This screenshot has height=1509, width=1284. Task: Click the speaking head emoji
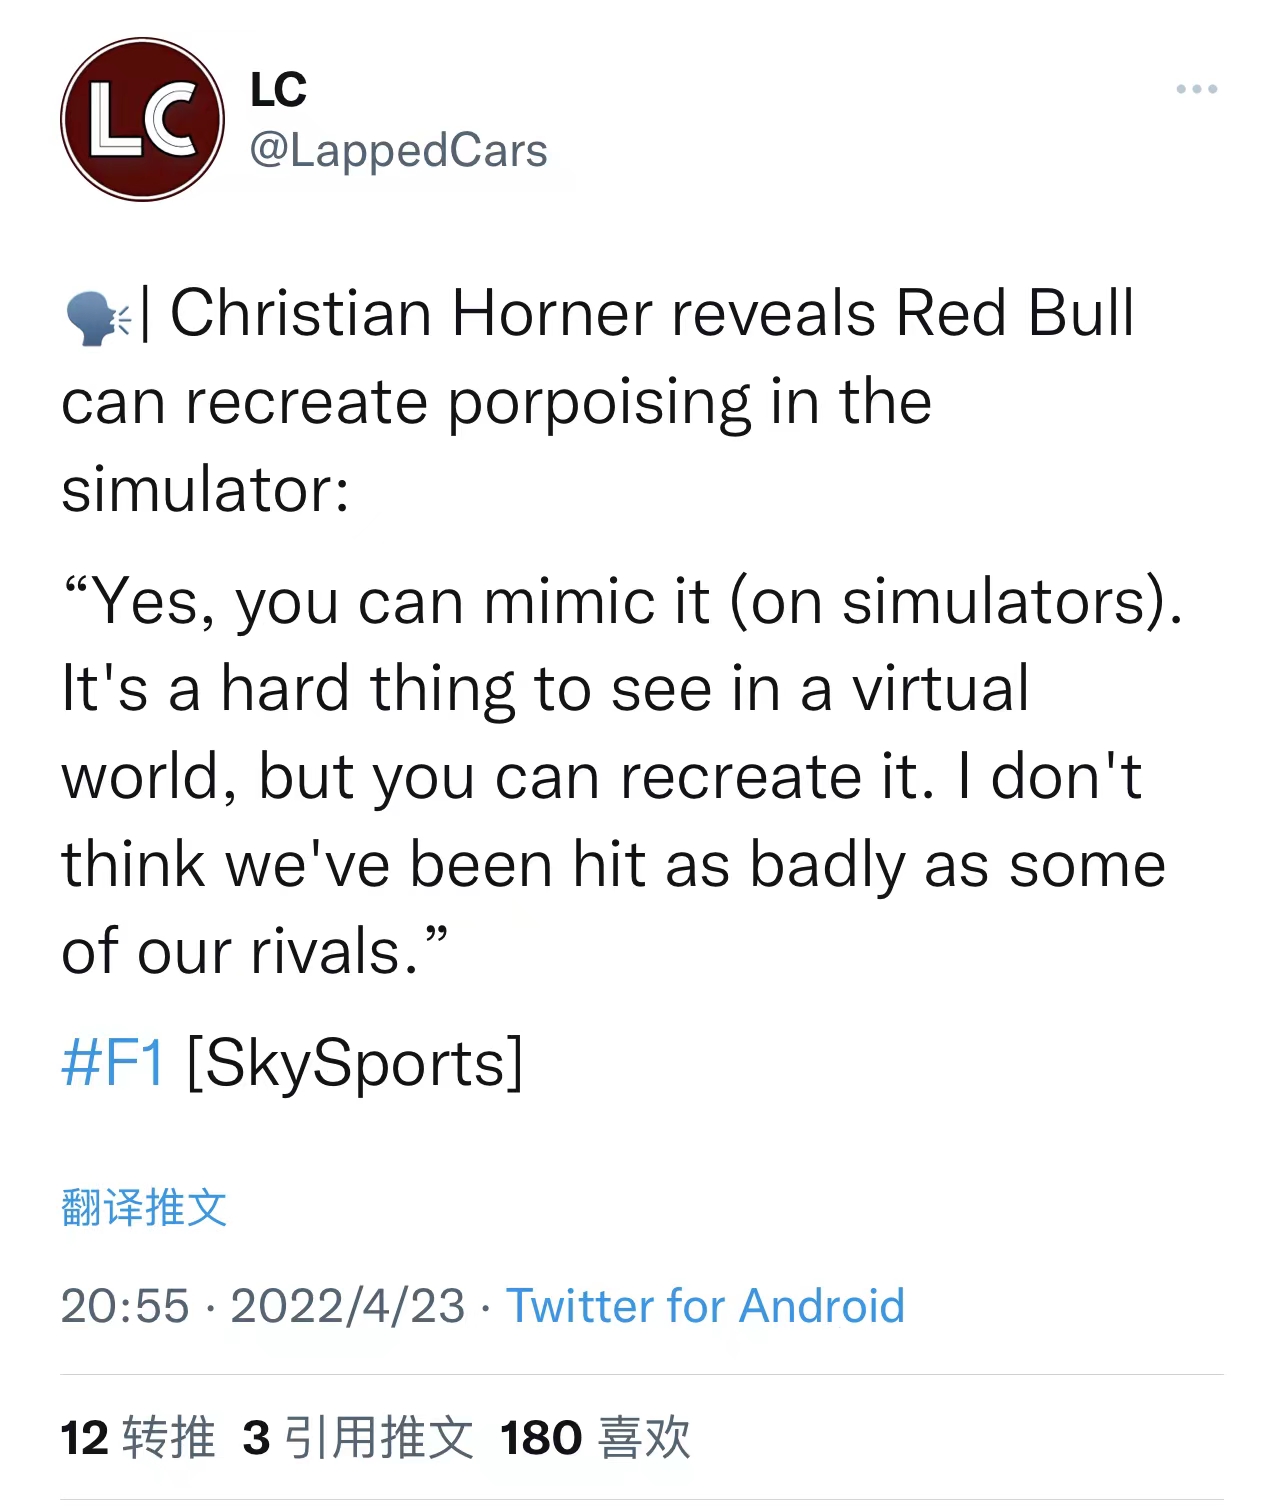click(x=97, y=316)
